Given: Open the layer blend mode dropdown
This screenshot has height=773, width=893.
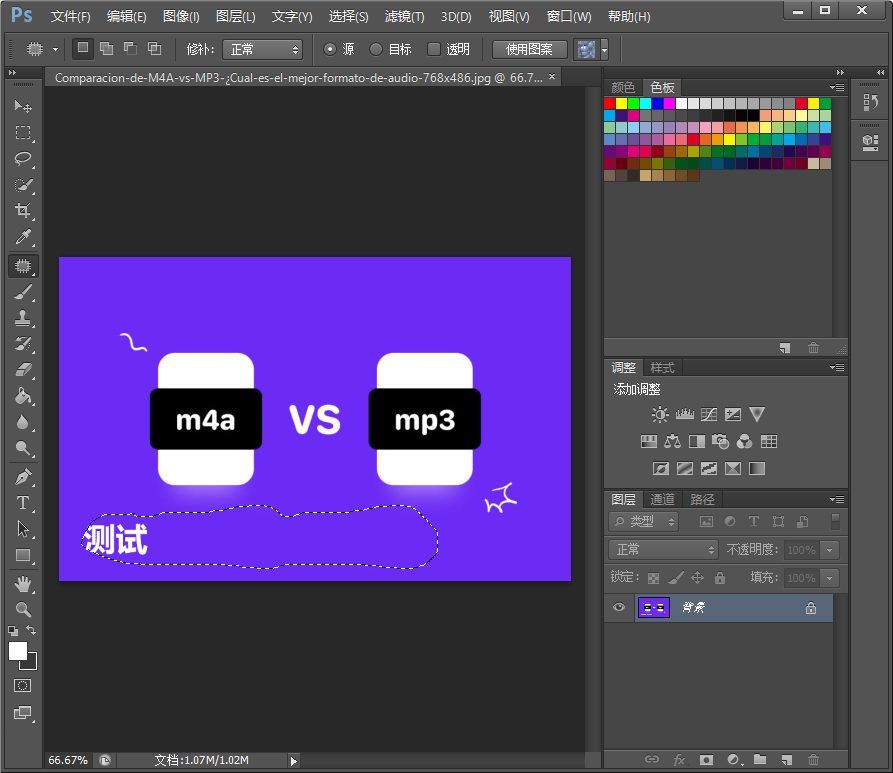Looking at the screenshot, I should click(x=664, y=549).
